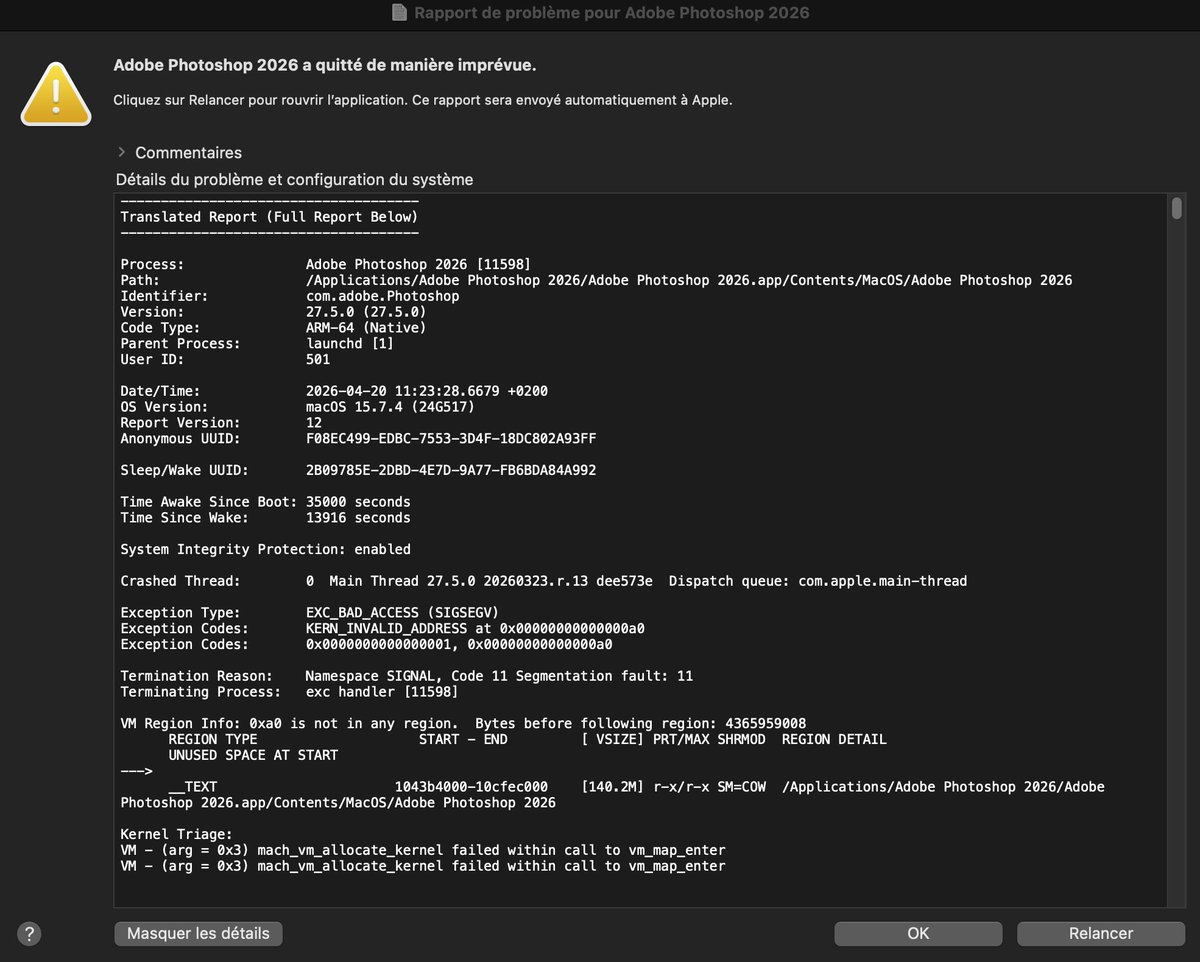Click the 'VM Region Info: 0xa0 is not in any region' line

tap(463, 724)
